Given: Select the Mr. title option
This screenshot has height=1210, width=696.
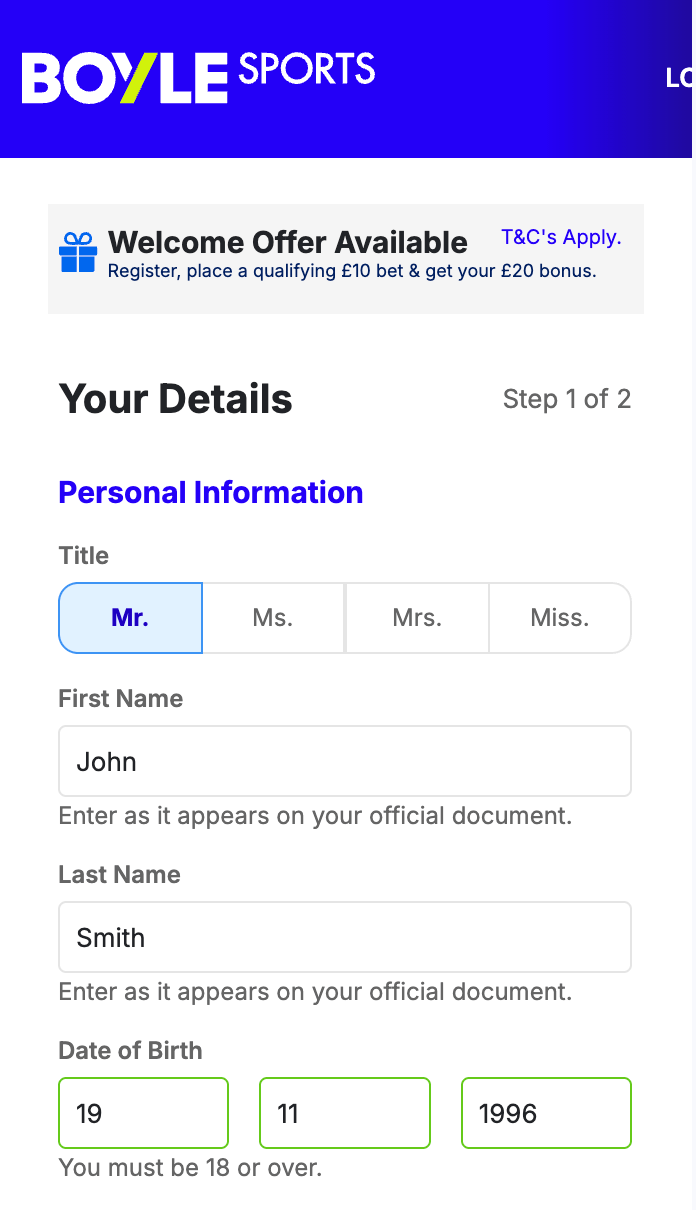Looking at the screenshot, I should (130, 618).
